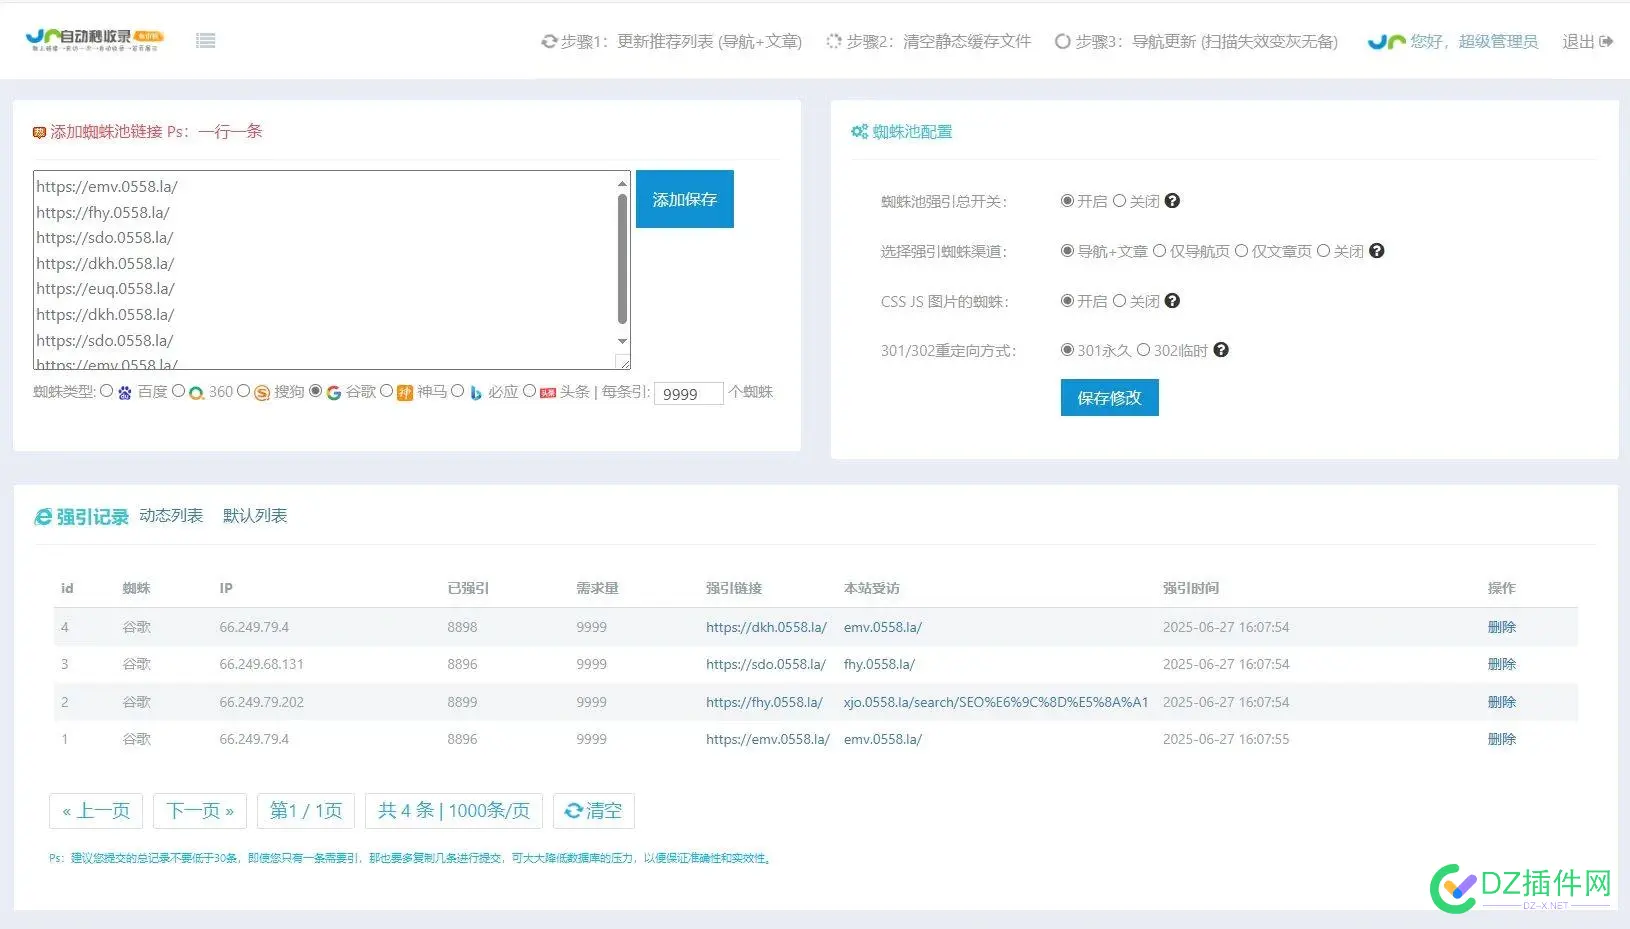Open help icon for 301/302重定向方式
The width and height of the screenshot is (1630, 929).
[x=1221, y=350]
